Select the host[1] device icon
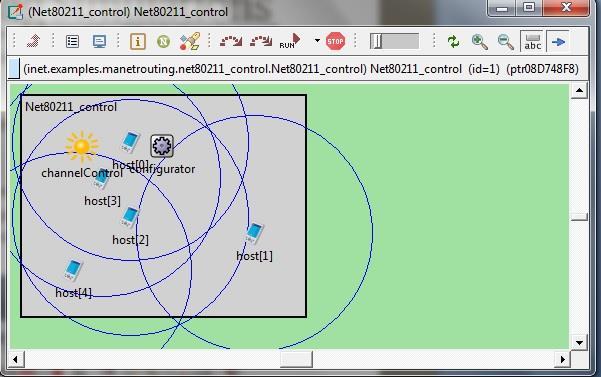Image resolution: width=601 pixels, height=377 pixels. pyautogui.click(x=255, y=233)
